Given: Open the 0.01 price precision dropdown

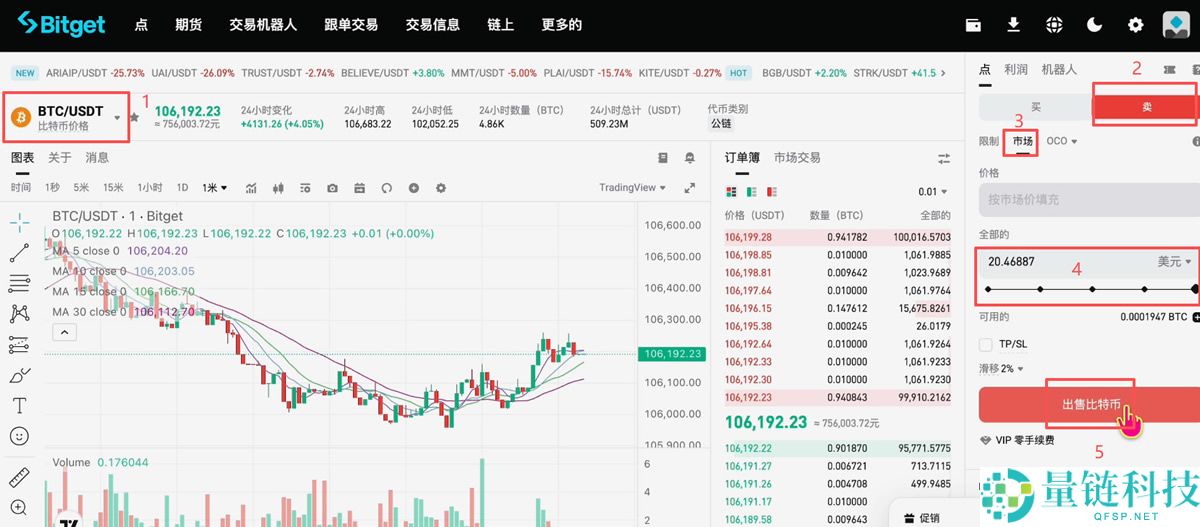Looking at the screenshot, I should tap(934, 192).
